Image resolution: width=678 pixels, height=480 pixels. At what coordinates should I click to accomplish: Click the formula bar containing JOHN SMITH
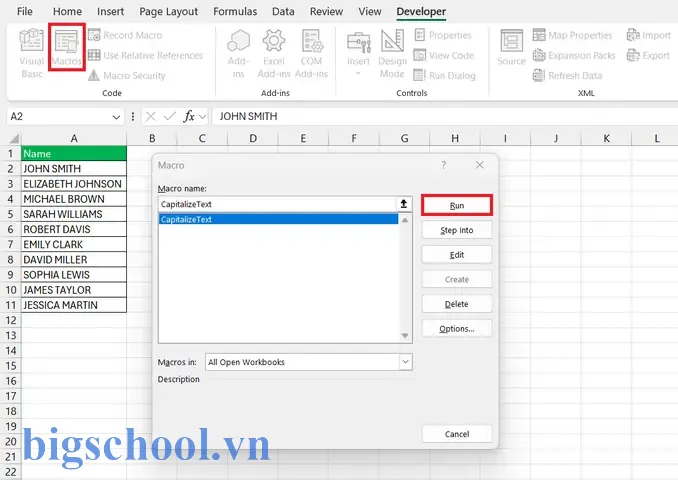(x=445, y=116)
